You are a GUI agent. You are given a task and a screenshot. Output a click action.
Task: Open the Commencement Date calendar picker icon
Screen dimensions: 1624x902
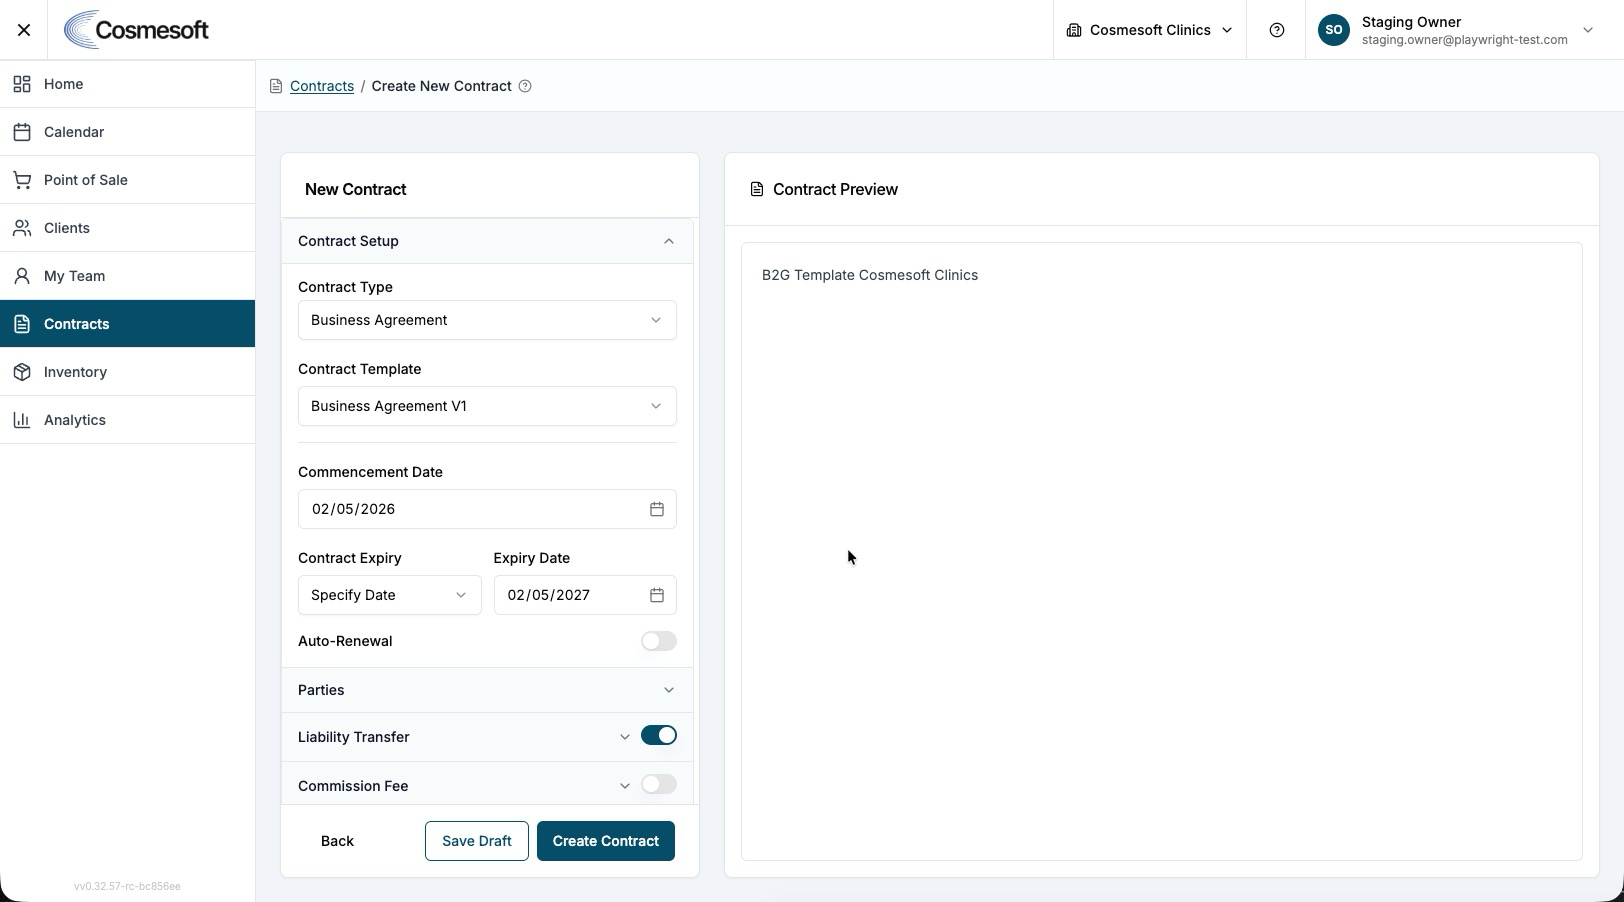657,509
